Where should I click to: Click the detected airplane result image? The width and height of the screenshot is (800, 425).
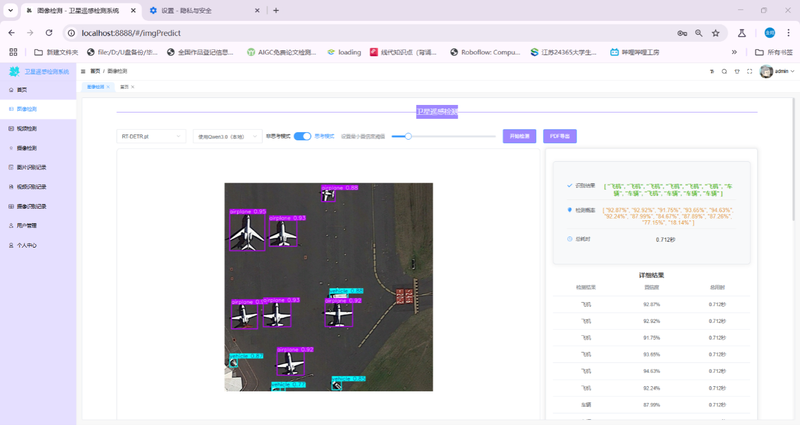(x=328, y=287)
